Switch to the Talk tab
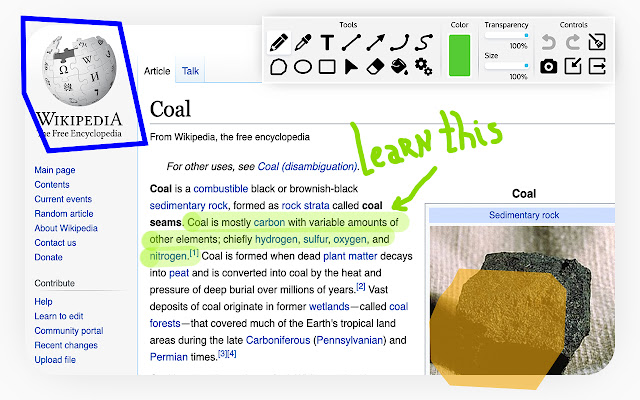This screenshot has height=400, width=640. click(190, 71)
